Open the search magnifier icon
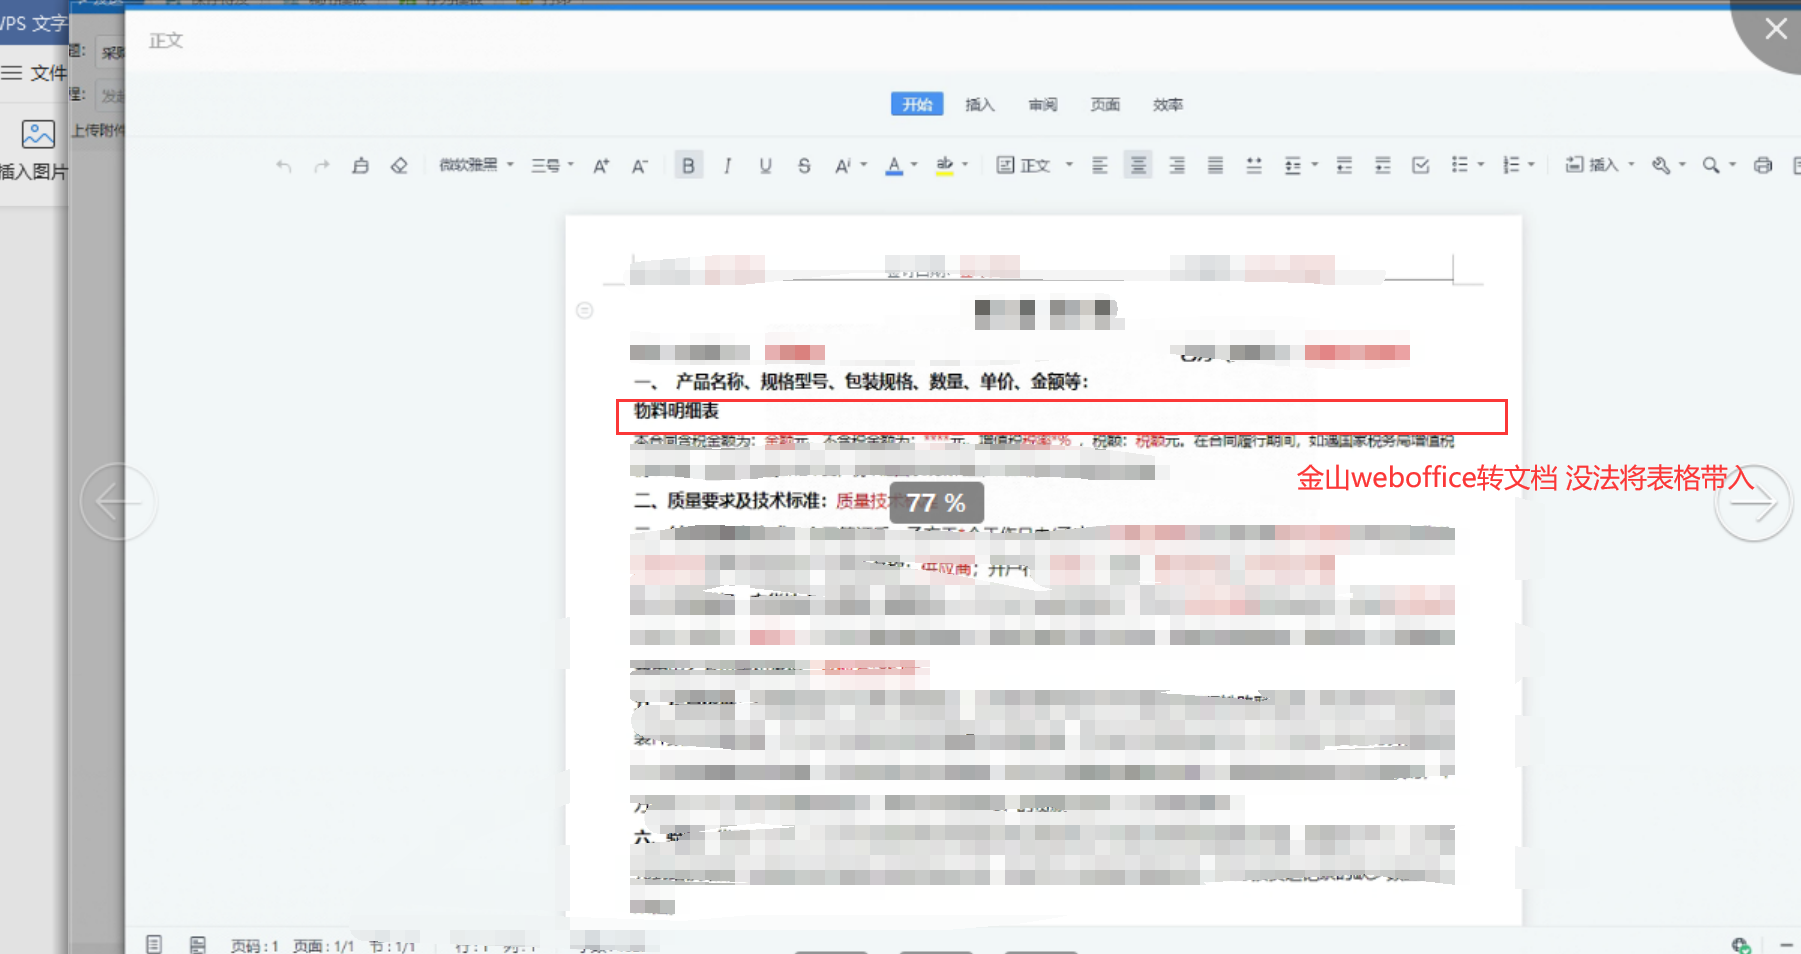The height and width of the screenshot is (954, 1801). 1711,166
